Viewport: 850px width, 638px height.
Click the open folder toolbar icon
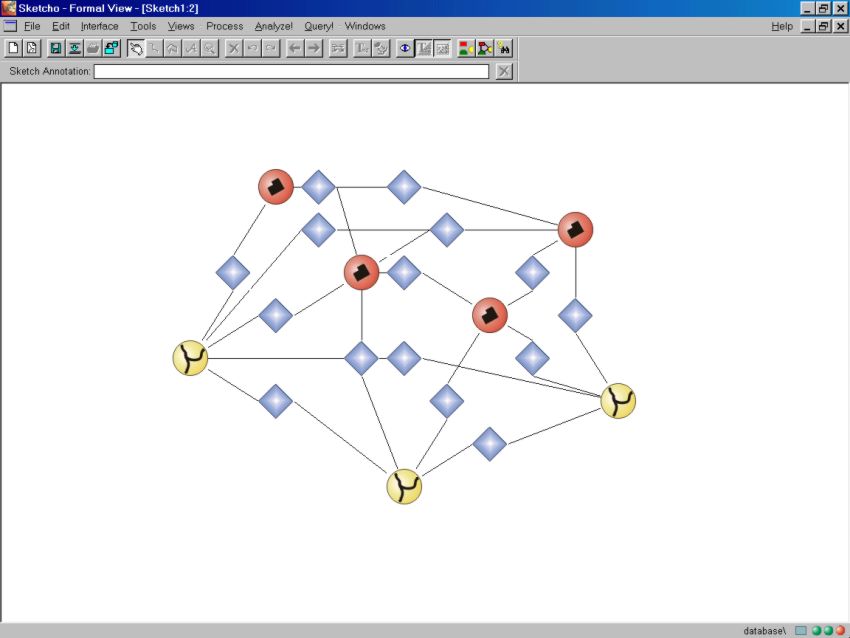tap(93, 48)
